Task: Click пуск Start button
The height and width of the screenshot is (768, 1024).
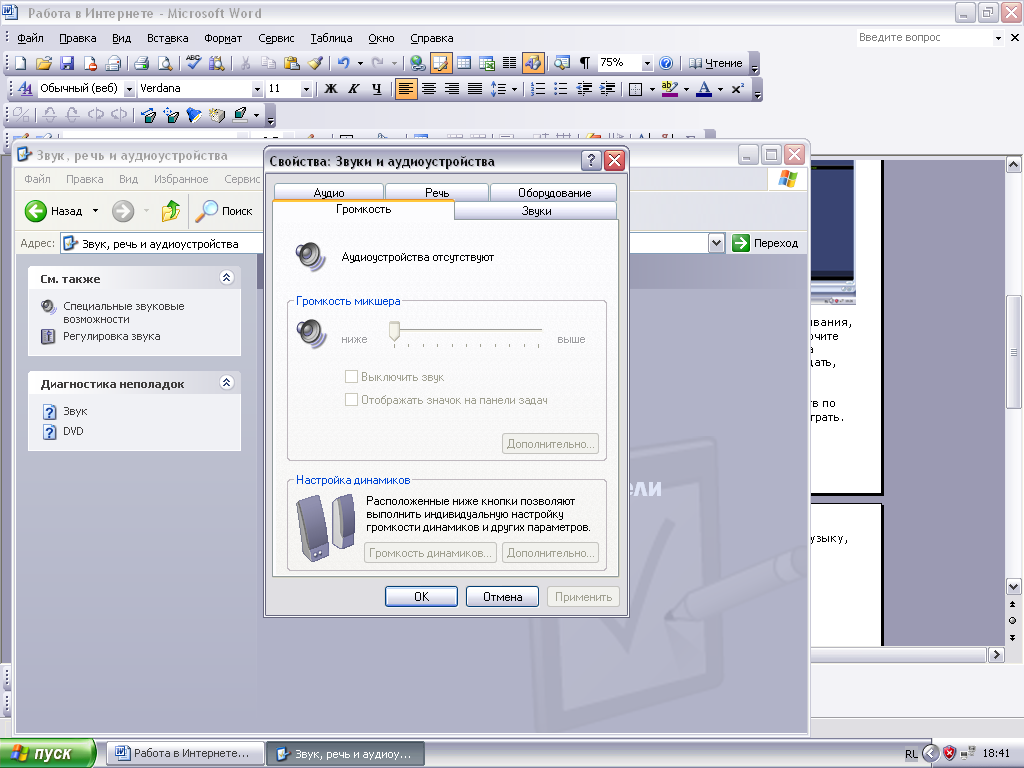Action: click(47, 753)
